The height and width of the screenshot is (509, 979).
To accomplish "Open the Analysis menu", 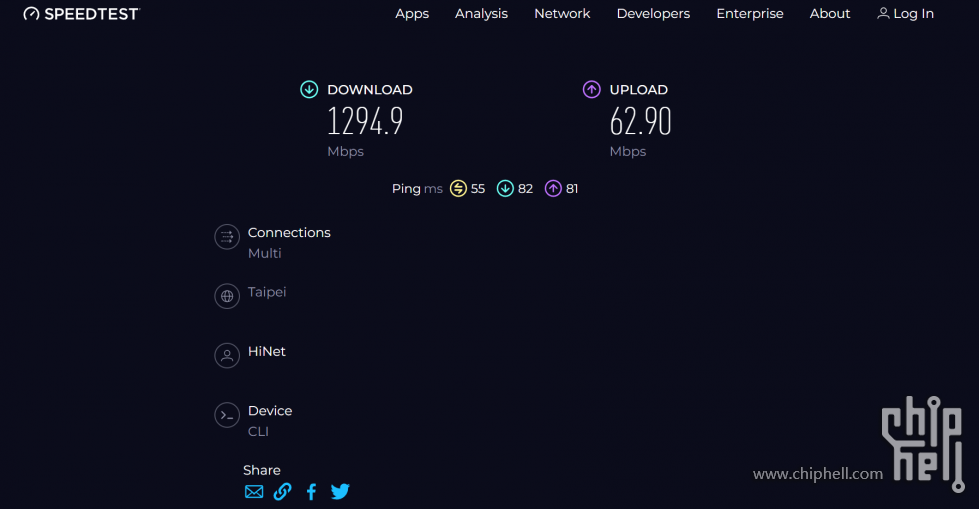I will (x=481, y=14).
